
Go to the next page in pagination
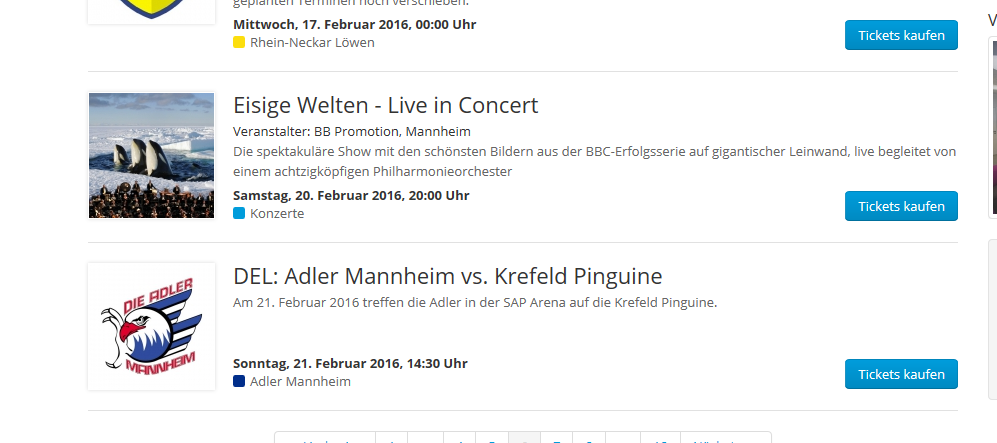pos(725,440)
